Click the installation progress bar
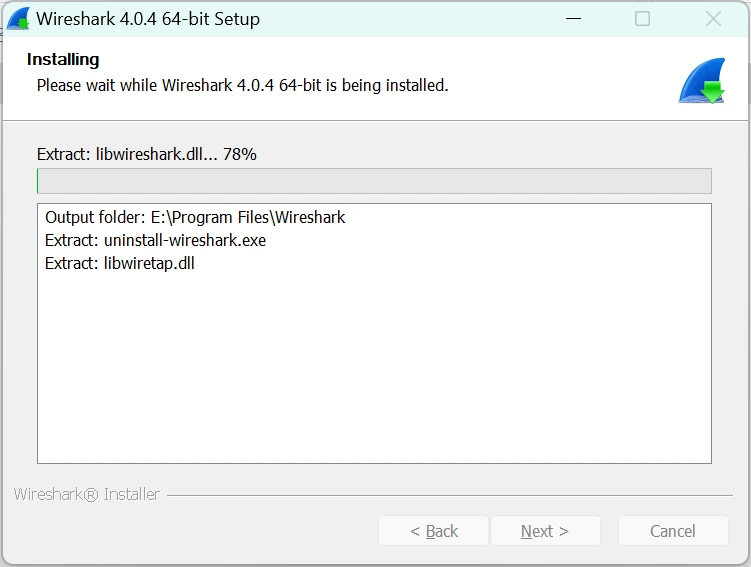This screenshot has height=567, width=751. 374,181
